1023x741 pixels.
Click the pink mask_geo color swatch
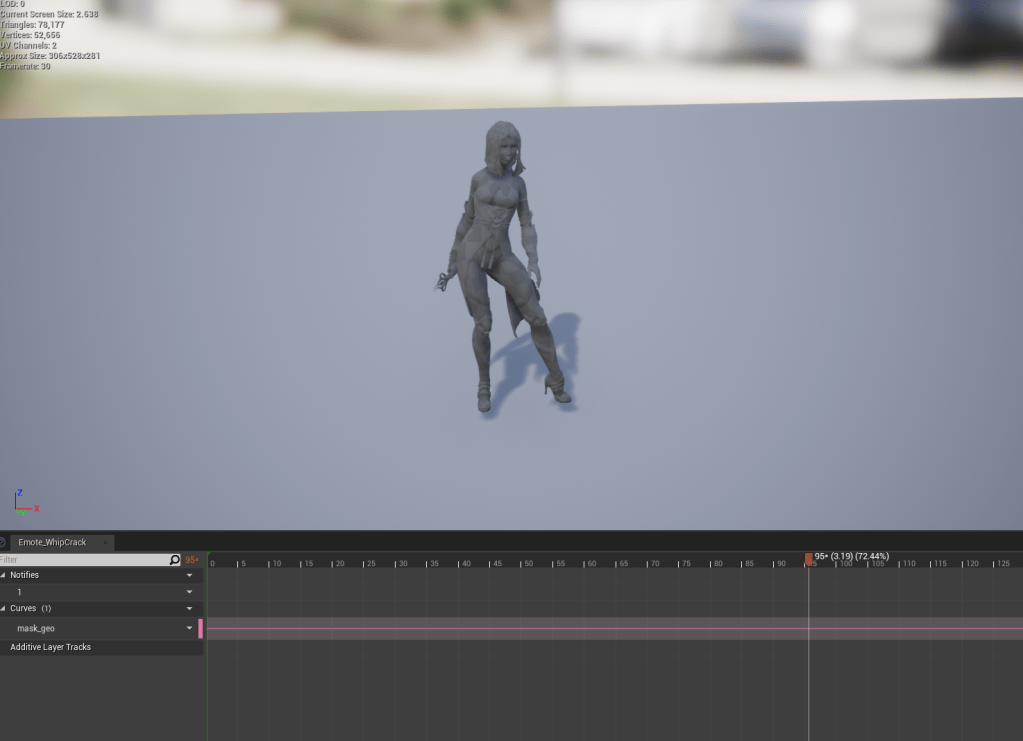tap(200, 628)
